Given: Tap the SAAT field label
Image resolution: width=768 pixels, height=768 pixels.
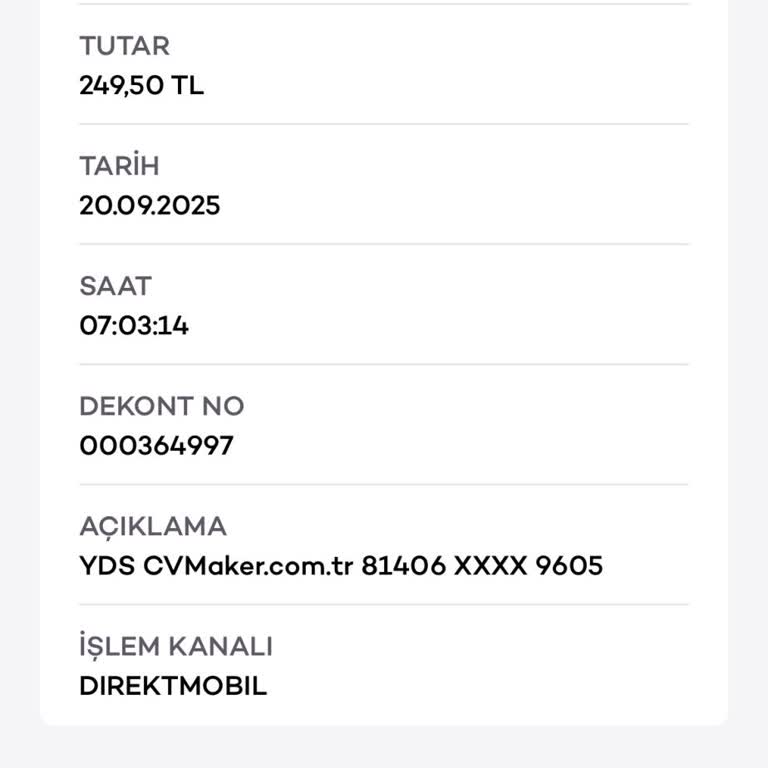Looking at the screenshot, I should point(115,286).
